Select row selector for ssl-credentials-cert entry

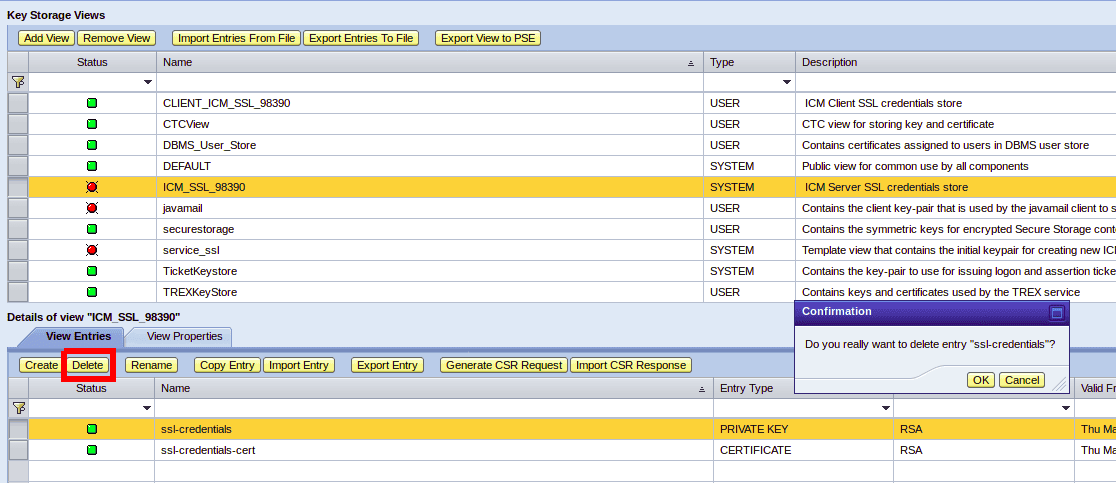tap(18, 450)
